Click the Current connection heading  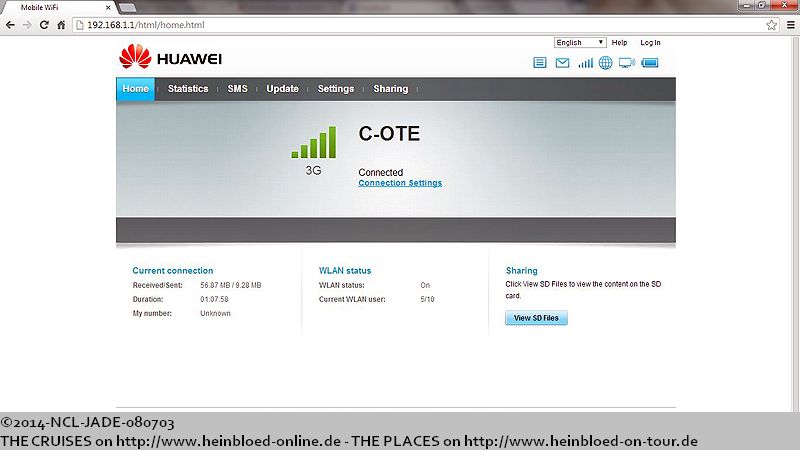point(173,271)
